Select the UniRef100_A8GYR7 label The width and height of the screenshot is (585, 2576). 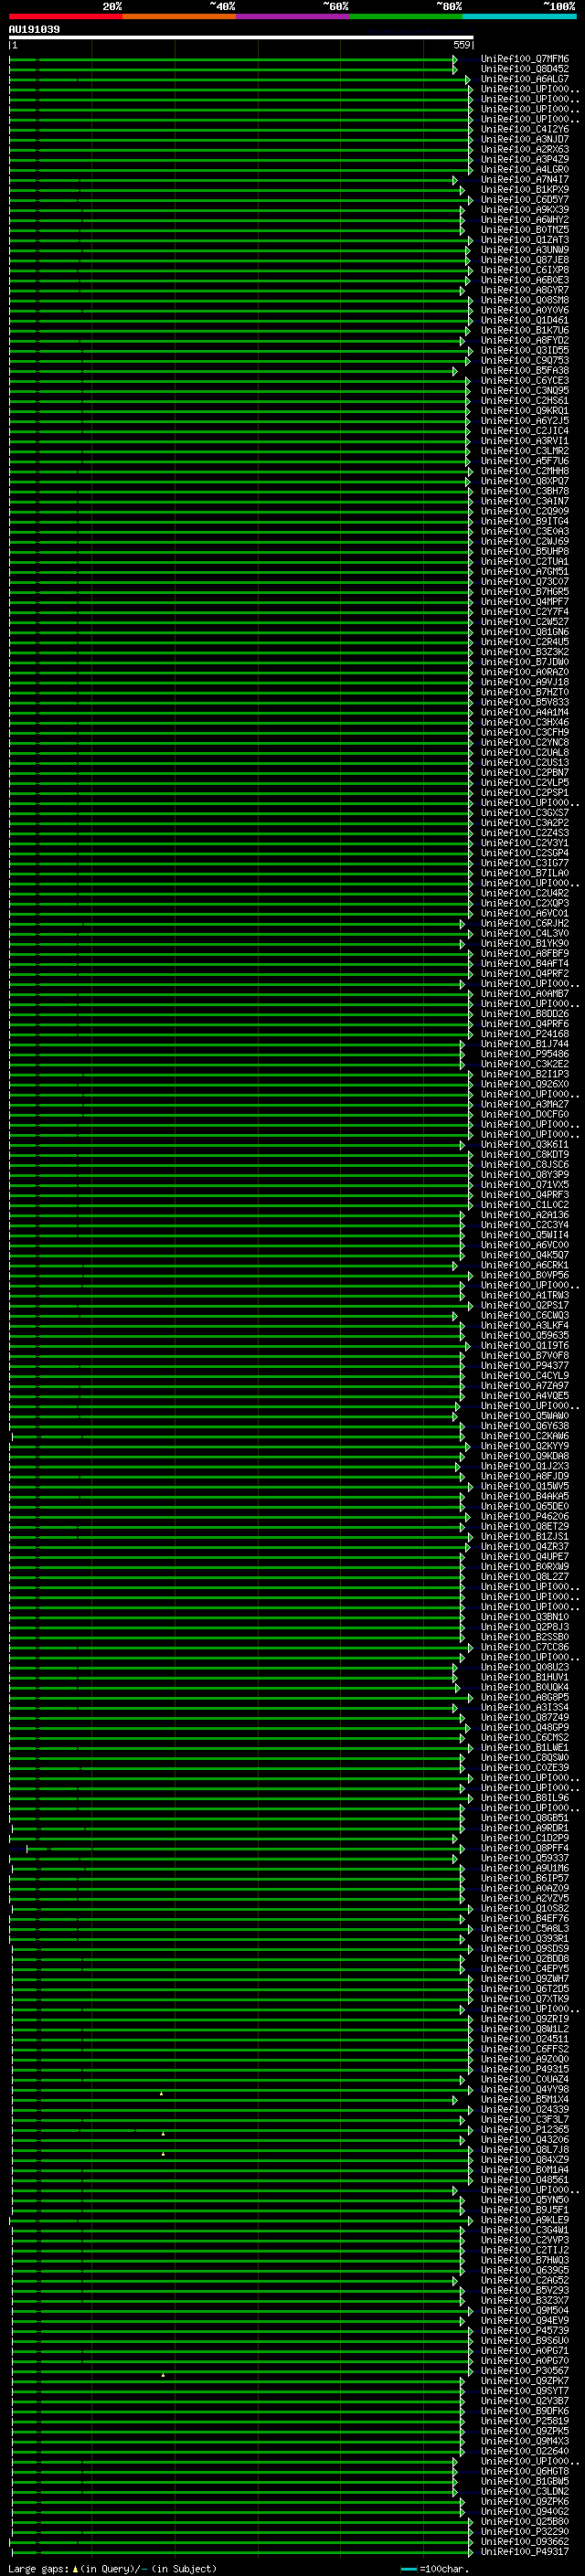tap(524, 290)
